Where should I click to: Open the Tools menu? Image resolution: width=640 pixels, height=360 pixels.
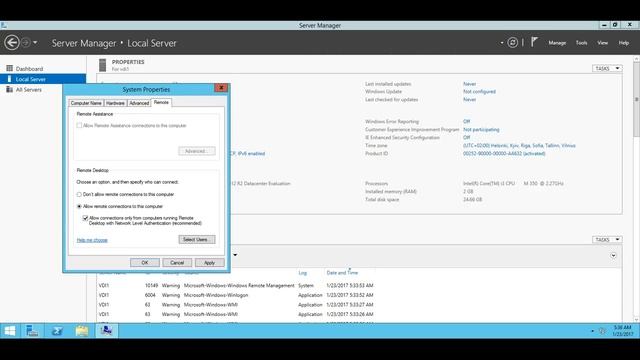[x=581, y=43]
